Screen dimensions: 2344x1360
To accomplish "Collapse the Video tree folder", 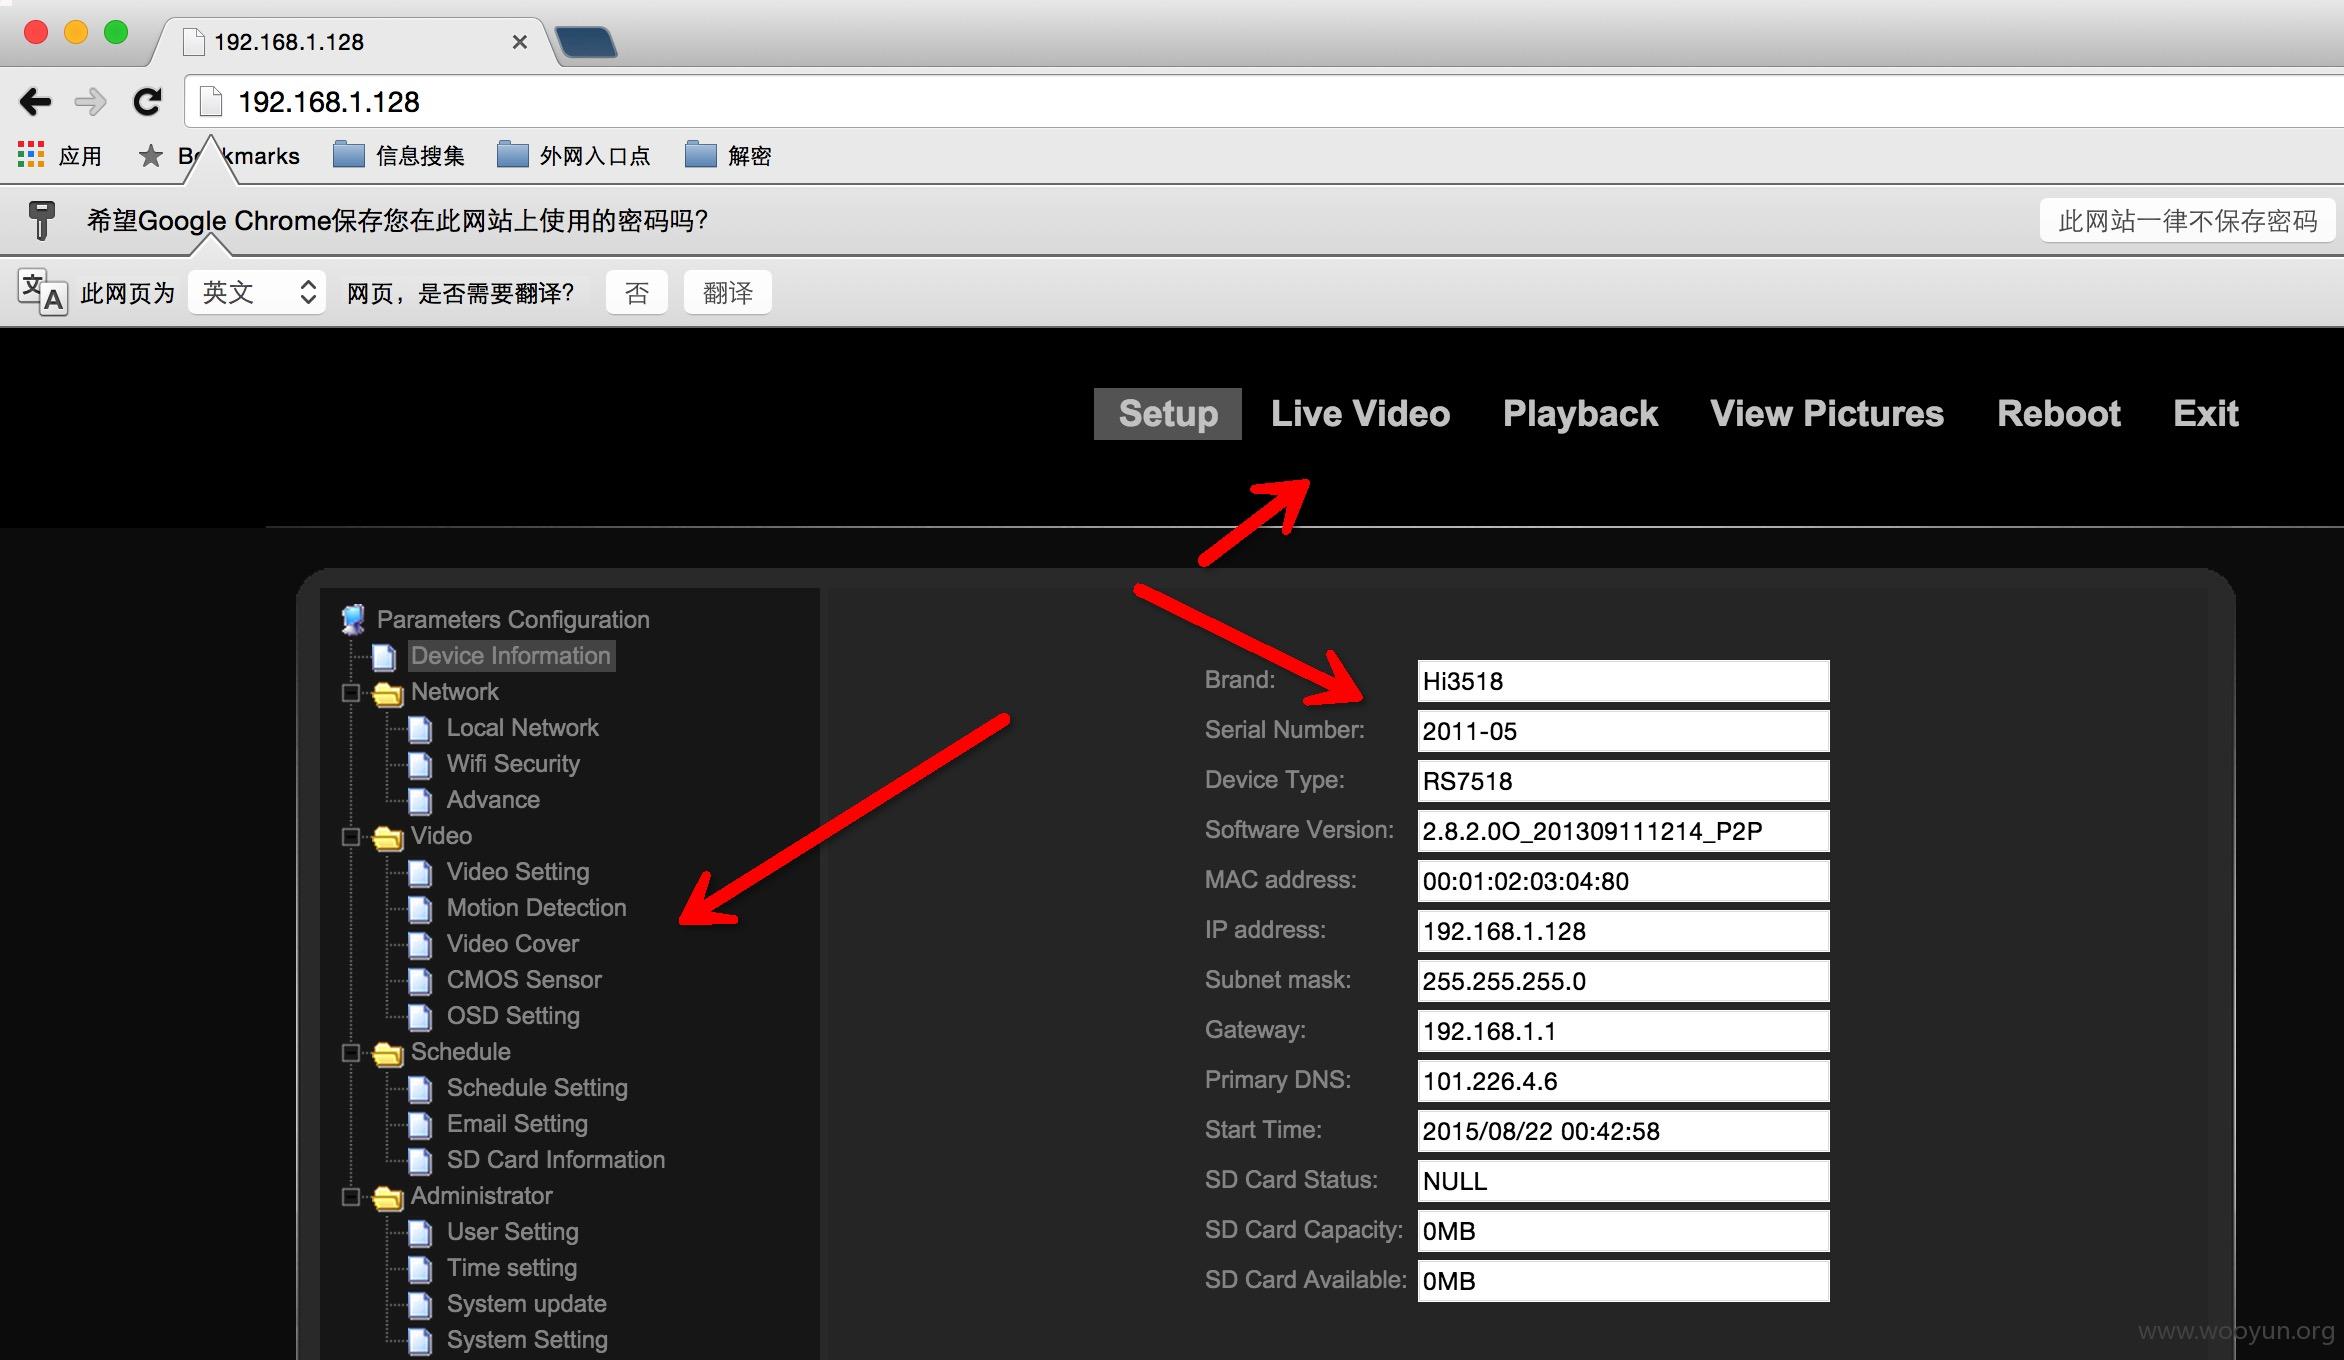I will 351,837.
